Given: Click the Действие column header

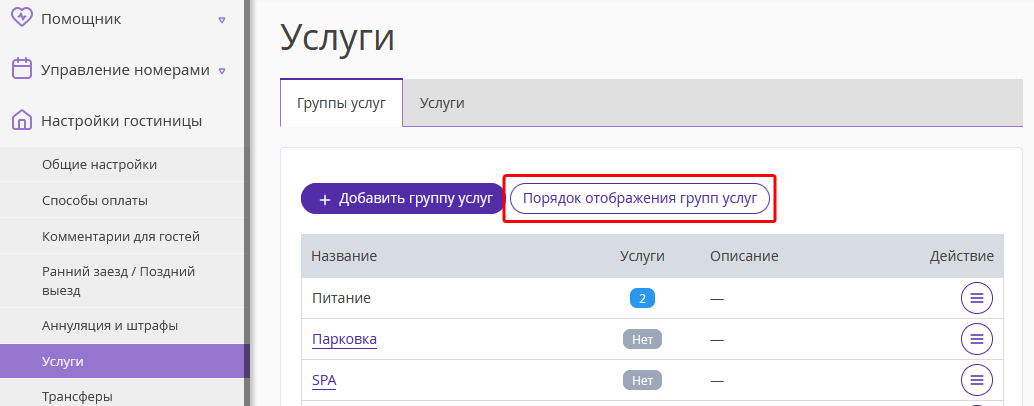Looking at the screenshot, I should click(961, 256).
